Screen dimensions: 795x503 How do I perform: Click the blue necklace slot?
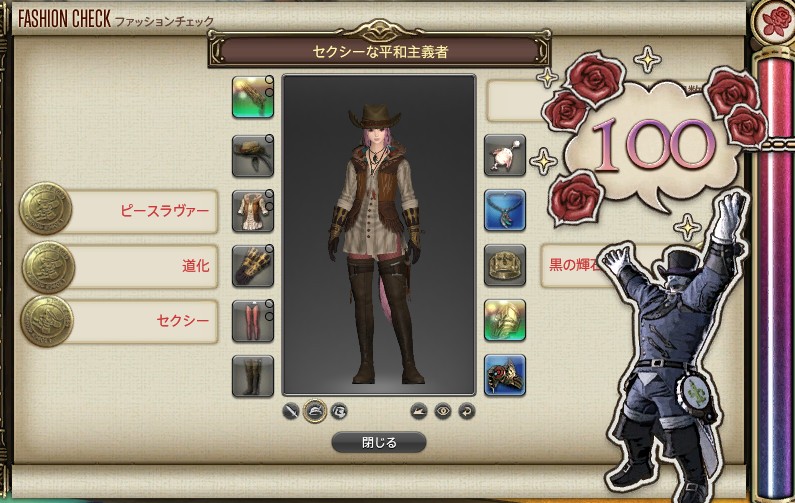(504, 211)
